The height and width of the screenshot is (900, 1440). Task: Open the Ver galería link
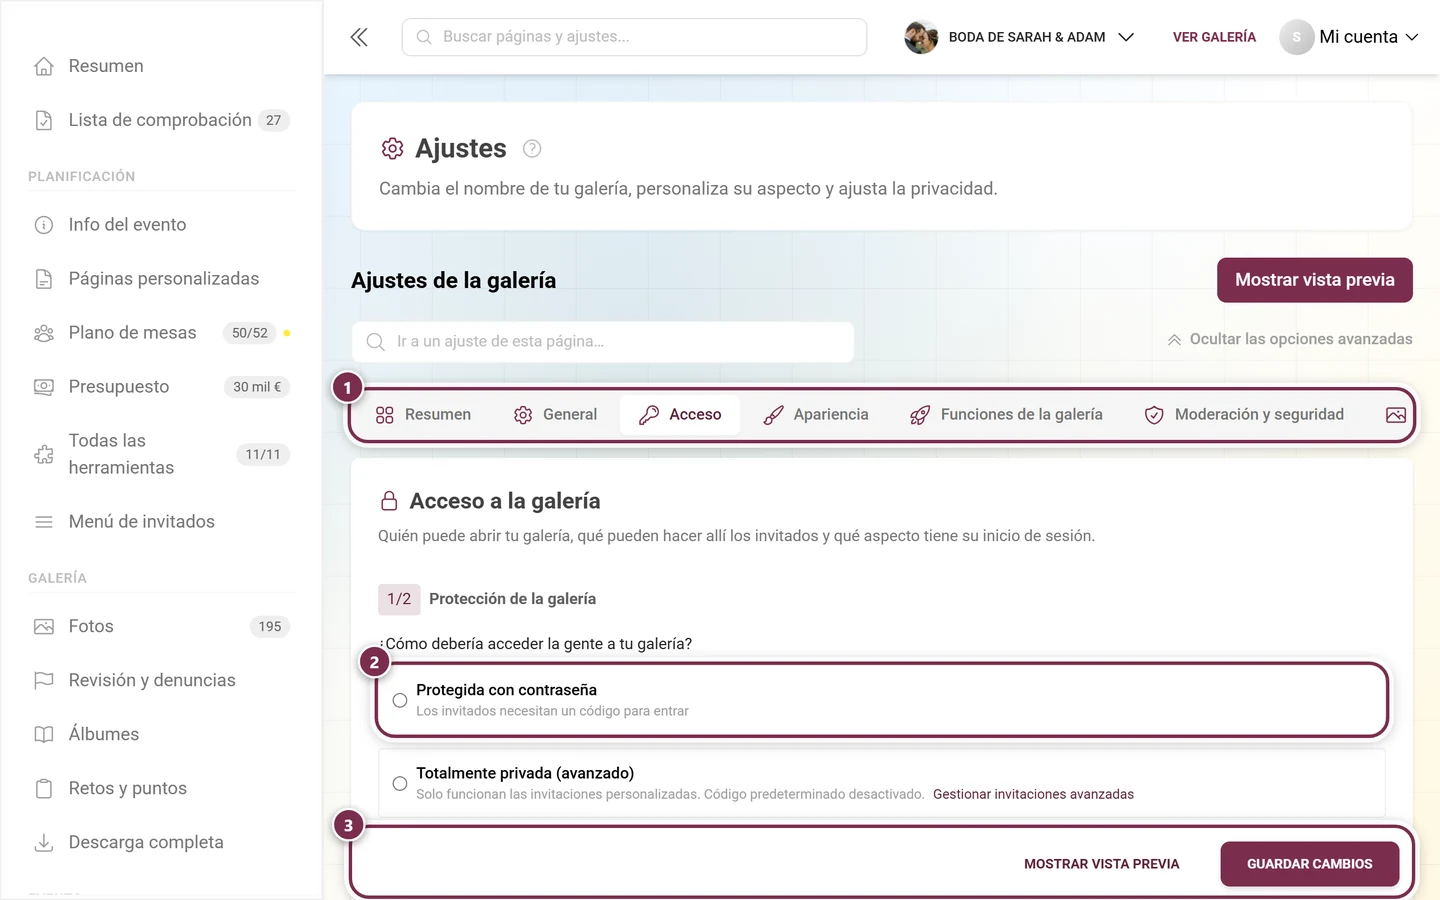pyautogui.click(x=1214, y=37)
